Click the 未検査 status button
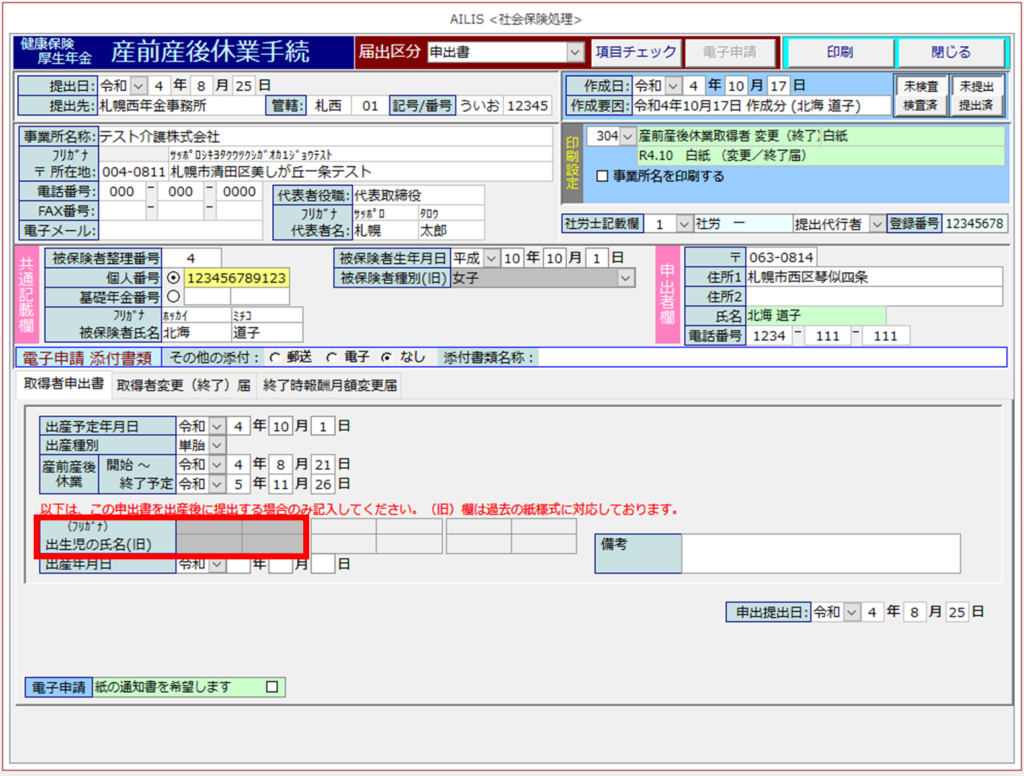The width and height of the screenshot is (1024, 776). pyautogui.click(x=919, y=86)
